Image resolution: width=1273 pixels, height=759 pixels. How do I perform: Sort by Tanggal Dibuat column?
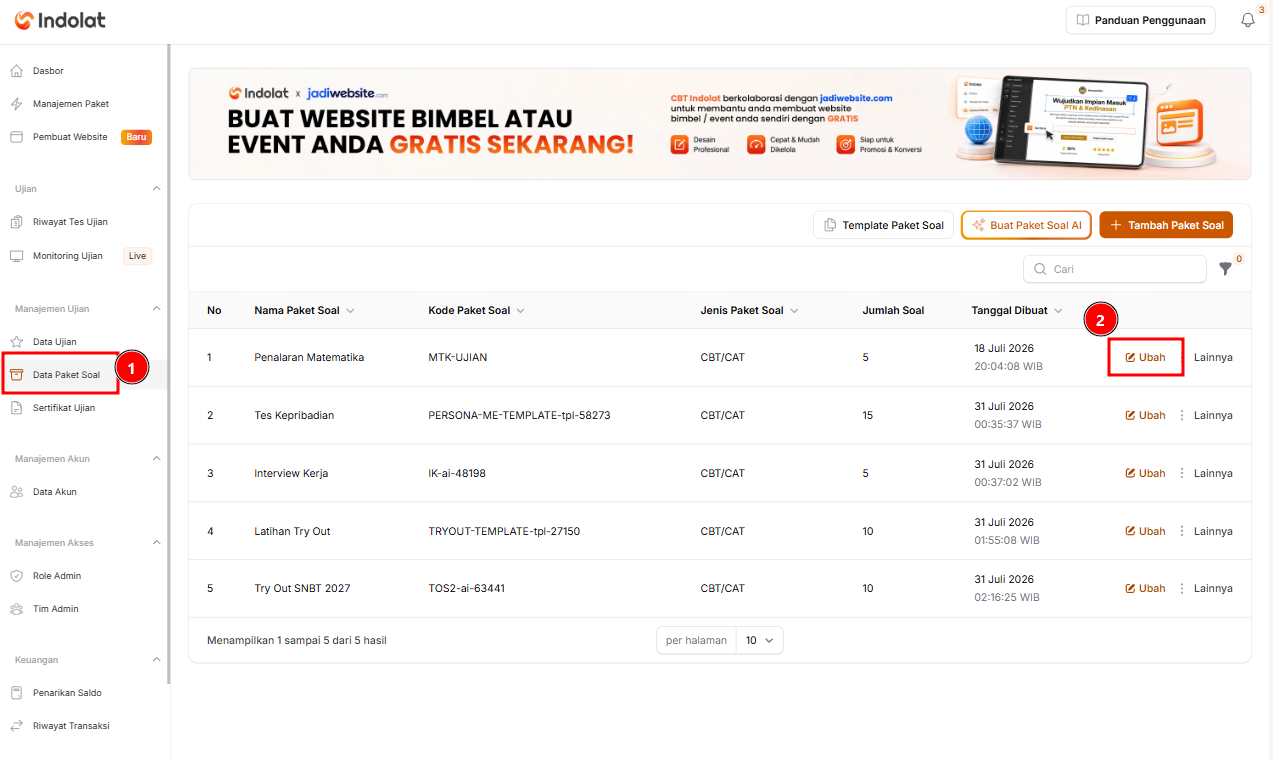(x=1016, y=310)
